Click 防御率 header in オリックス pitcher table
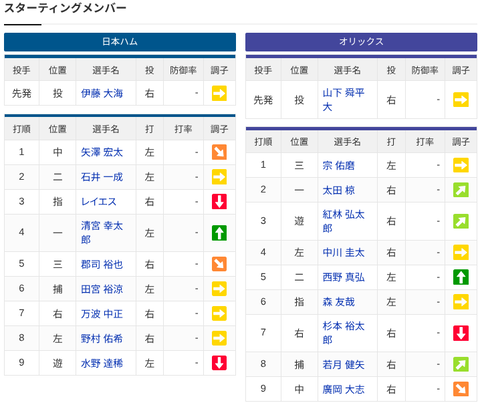Viewport: 480px width, 405px height. click(x=425, y=70)
